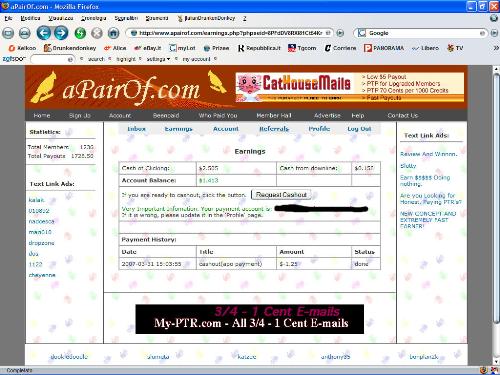Switch to the Inbox tab
The image size is (500, 375).
(136, 129)
